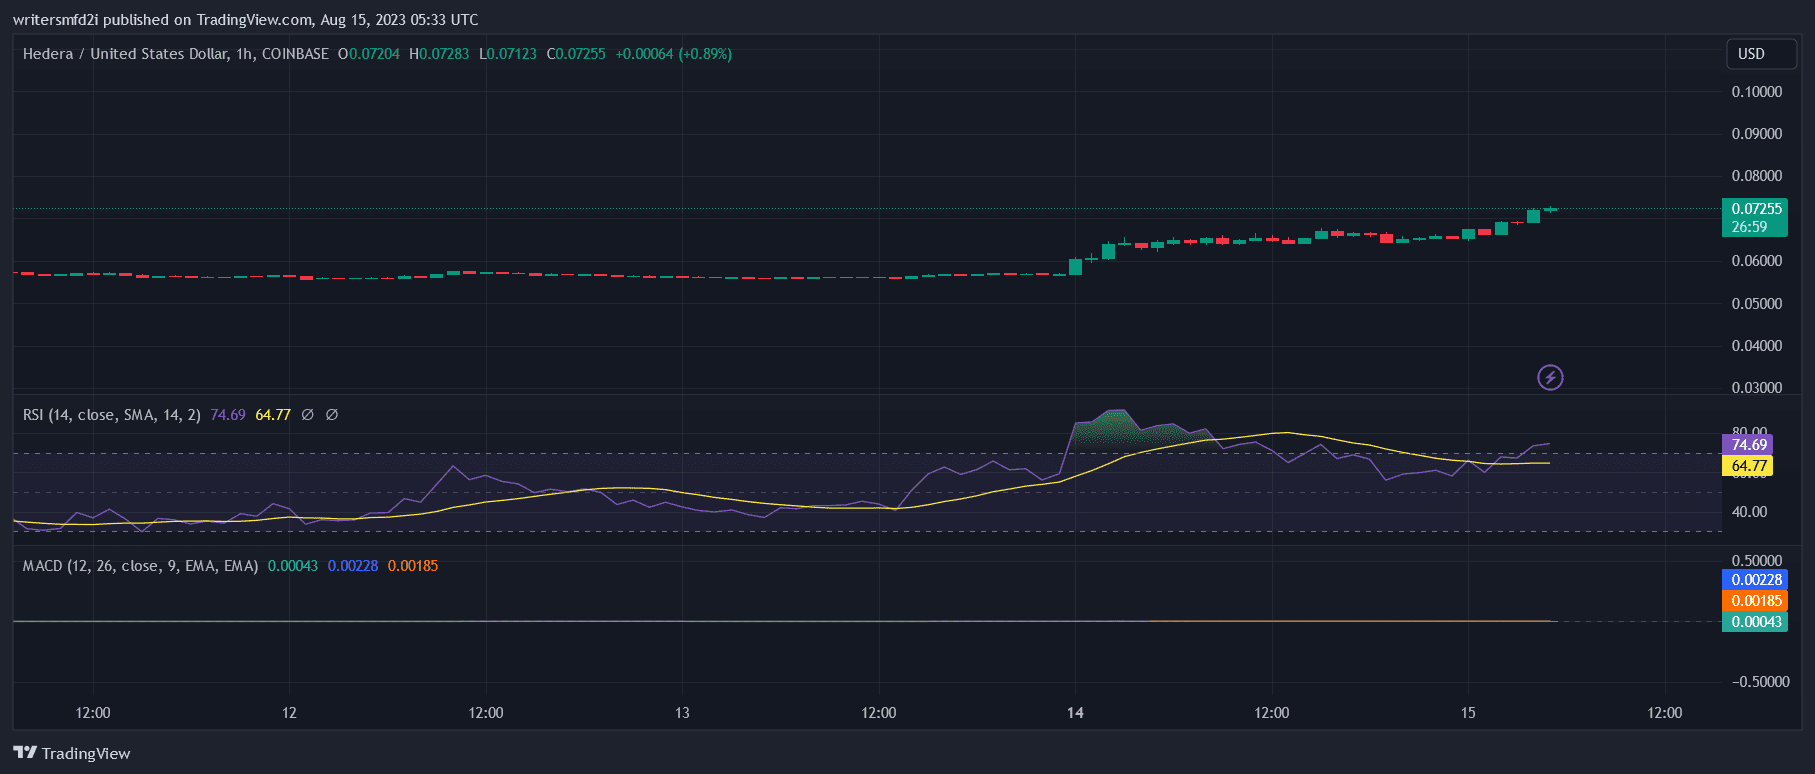Click date label 14 on time axis

(1075, 713)
